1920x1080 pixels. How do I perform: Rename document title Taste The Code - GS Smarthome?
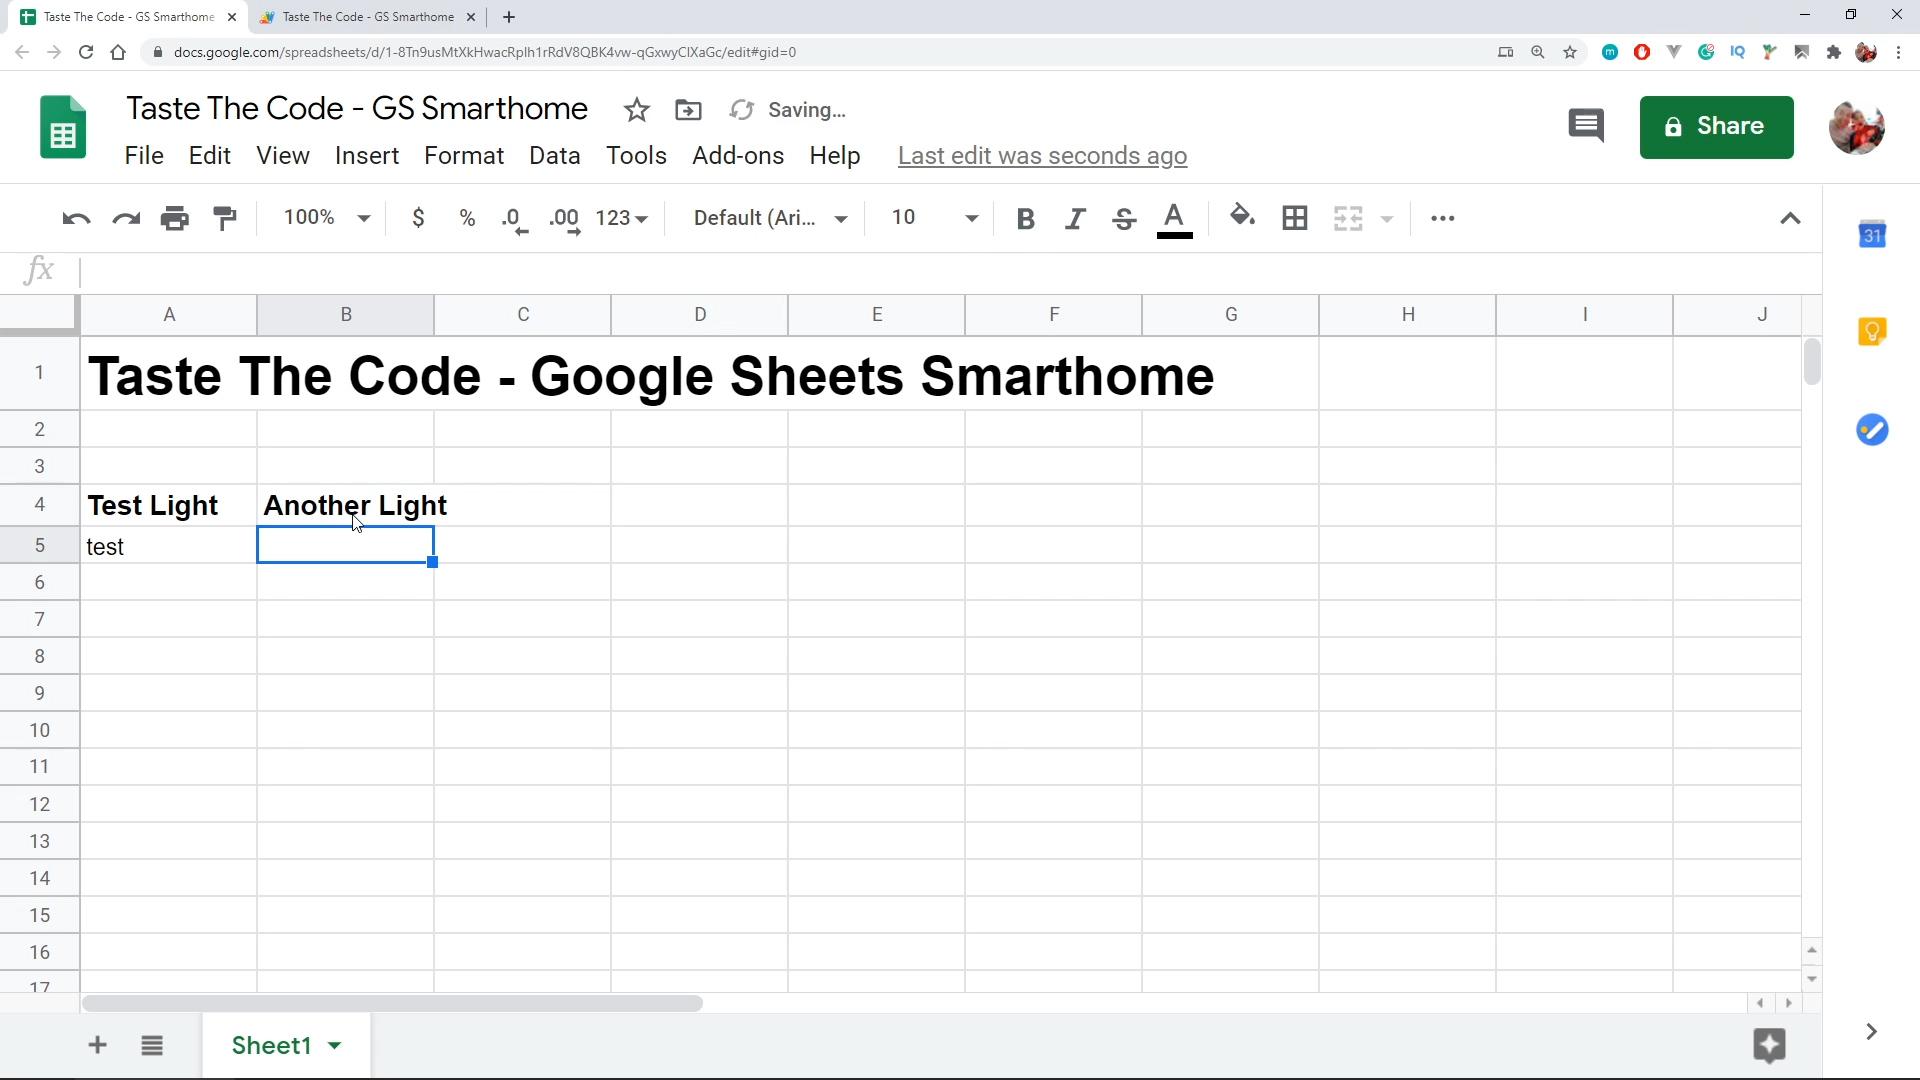point(357,108)
